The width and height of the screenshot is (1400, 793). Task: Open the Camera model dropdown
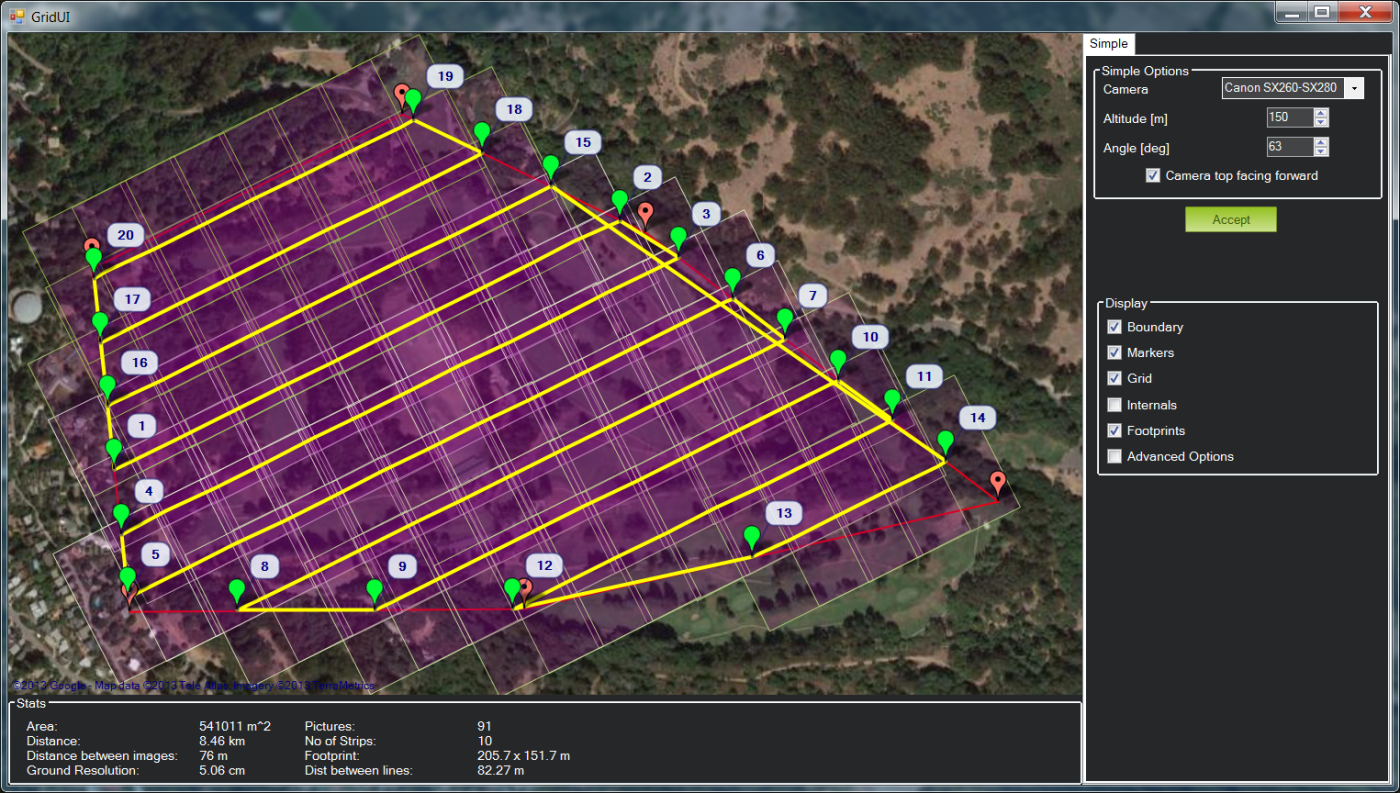pos(1354,88)
